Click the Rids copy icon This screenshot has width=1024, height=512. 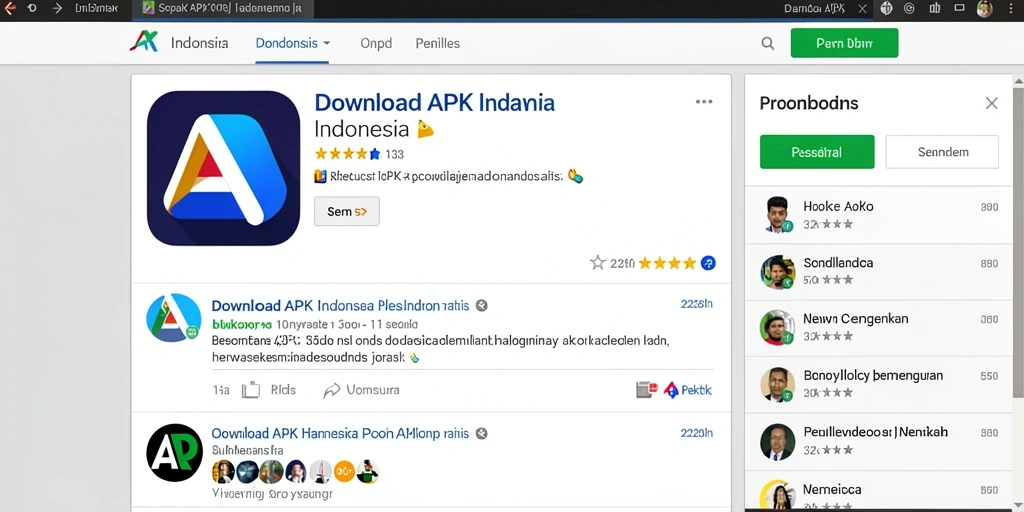point(251,390)
